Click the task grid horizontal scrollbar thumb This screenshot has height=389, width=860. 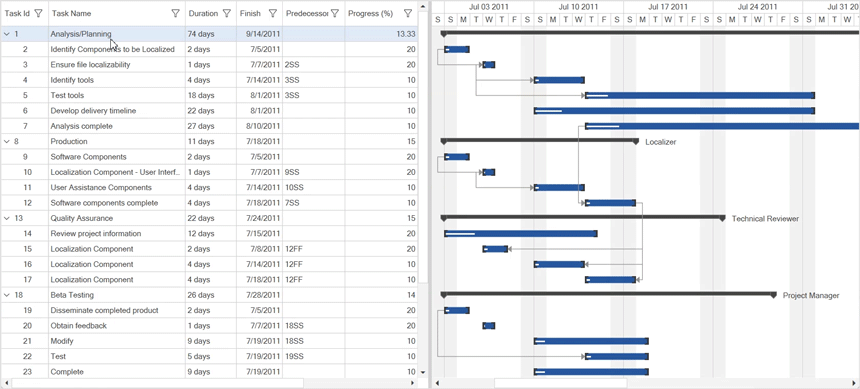157,383
